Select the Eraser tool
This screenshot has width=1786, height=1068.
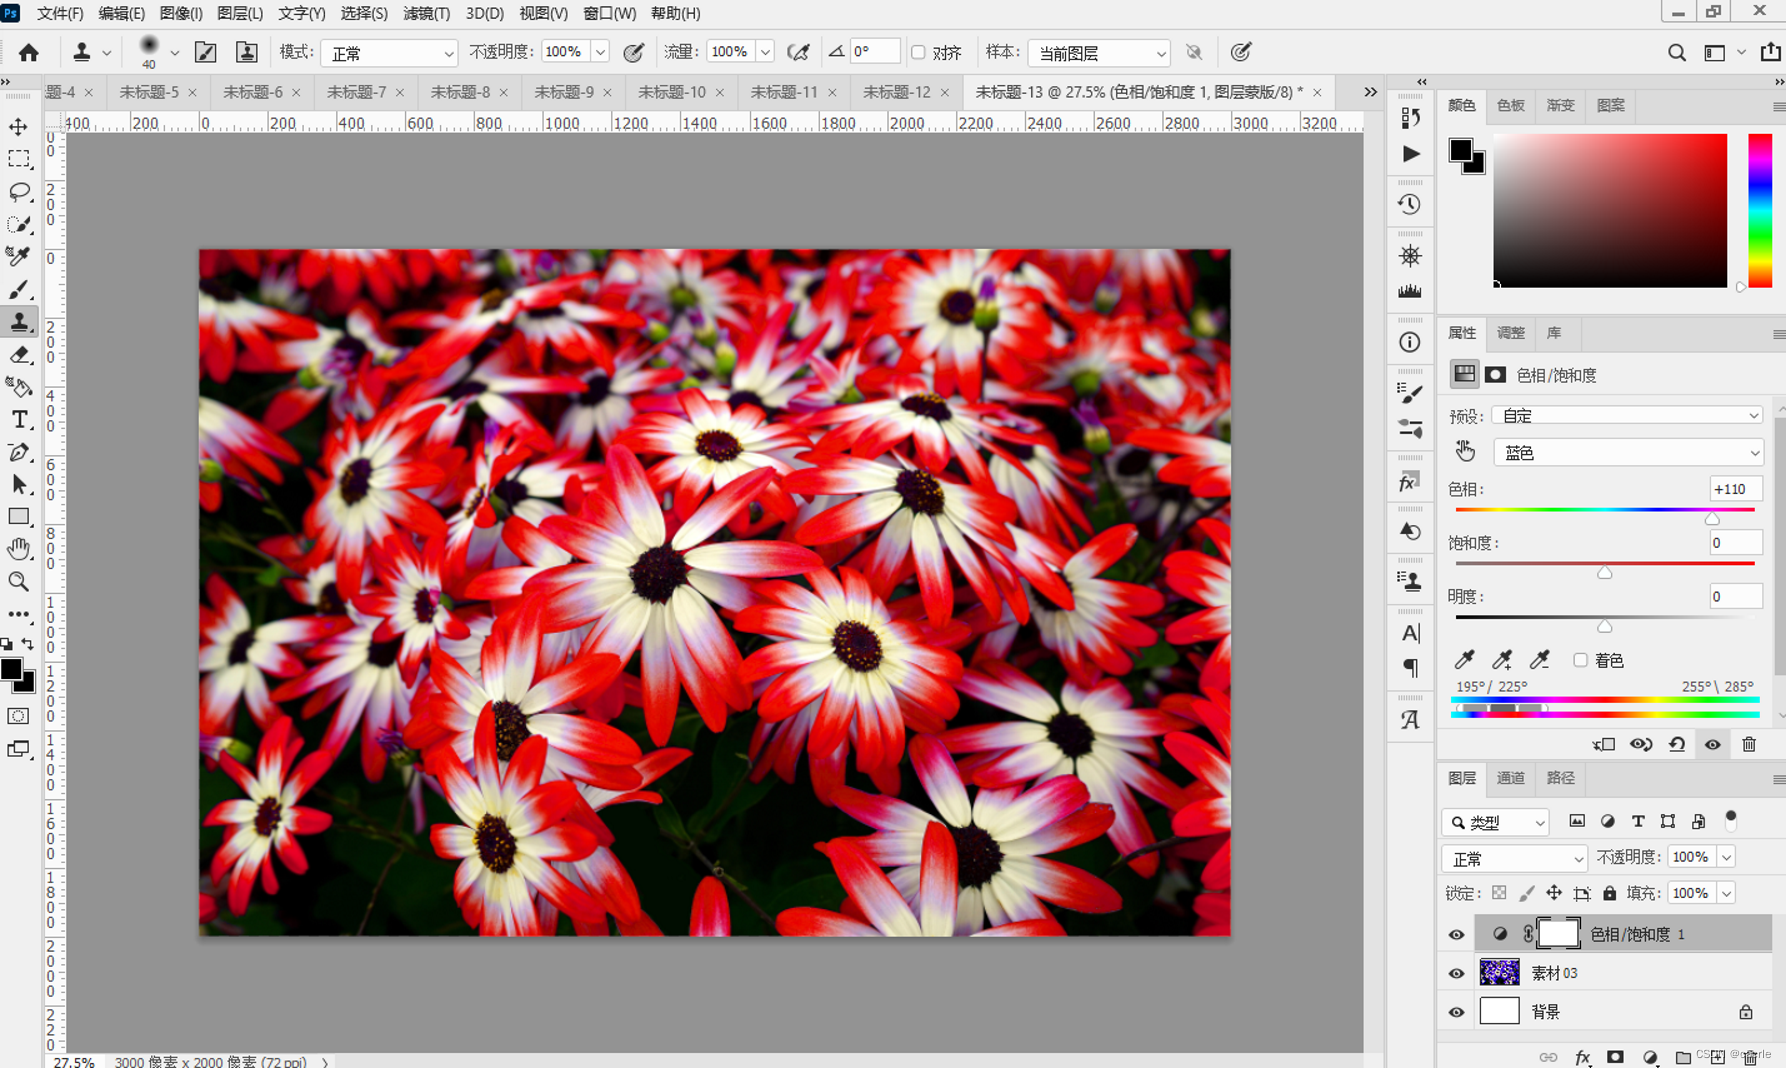click(x=19, y=355)
